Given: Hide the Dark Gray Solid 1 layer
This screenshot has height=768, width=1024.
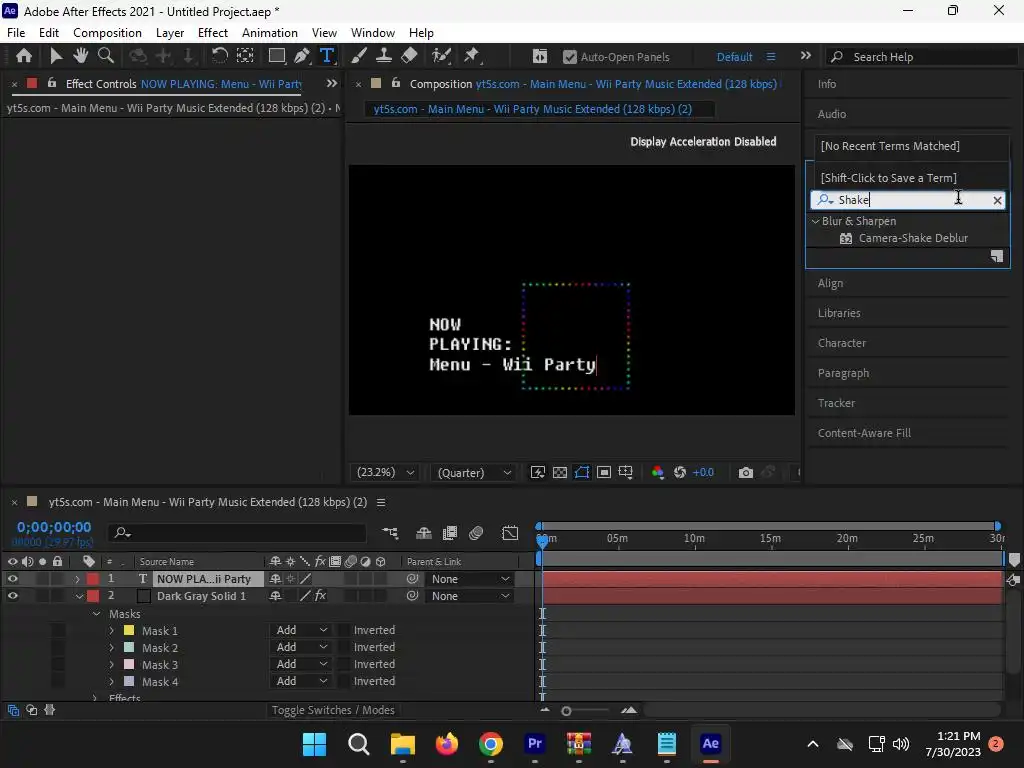Looking at the screenshot, I should coord(12,596).
